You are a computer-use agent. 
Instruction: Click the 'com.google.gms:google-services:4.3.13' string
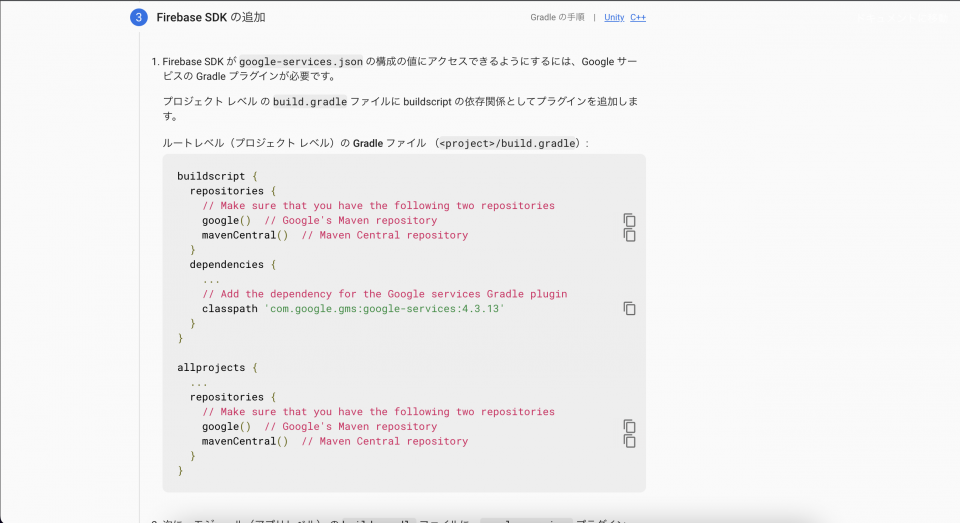pyautogui.click(x=384, y=309)
